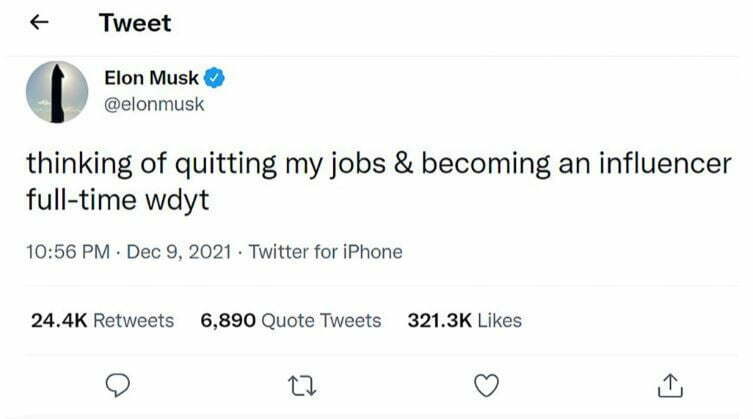
Task: Click the word "jobs" in the tweet
Action: pos(368,165)
